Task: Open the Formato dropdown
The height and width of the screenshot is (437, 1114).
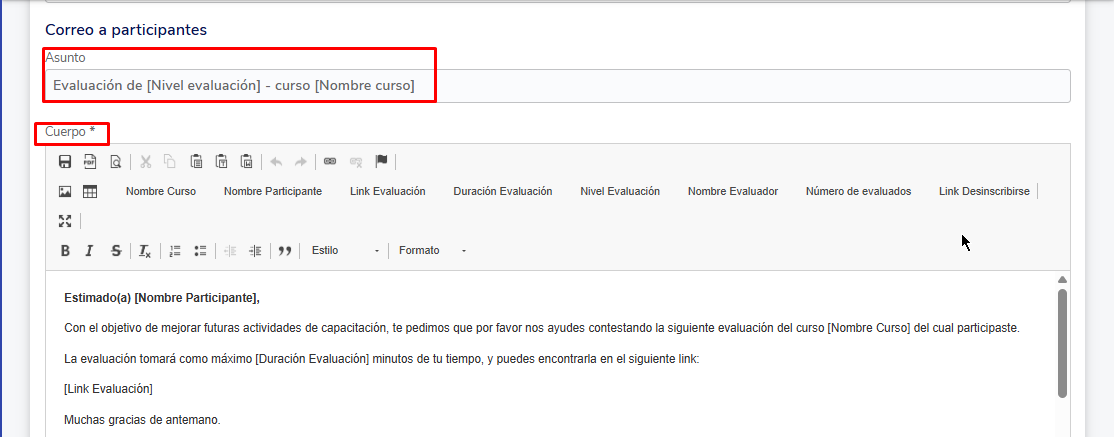Action: (432, 251)
